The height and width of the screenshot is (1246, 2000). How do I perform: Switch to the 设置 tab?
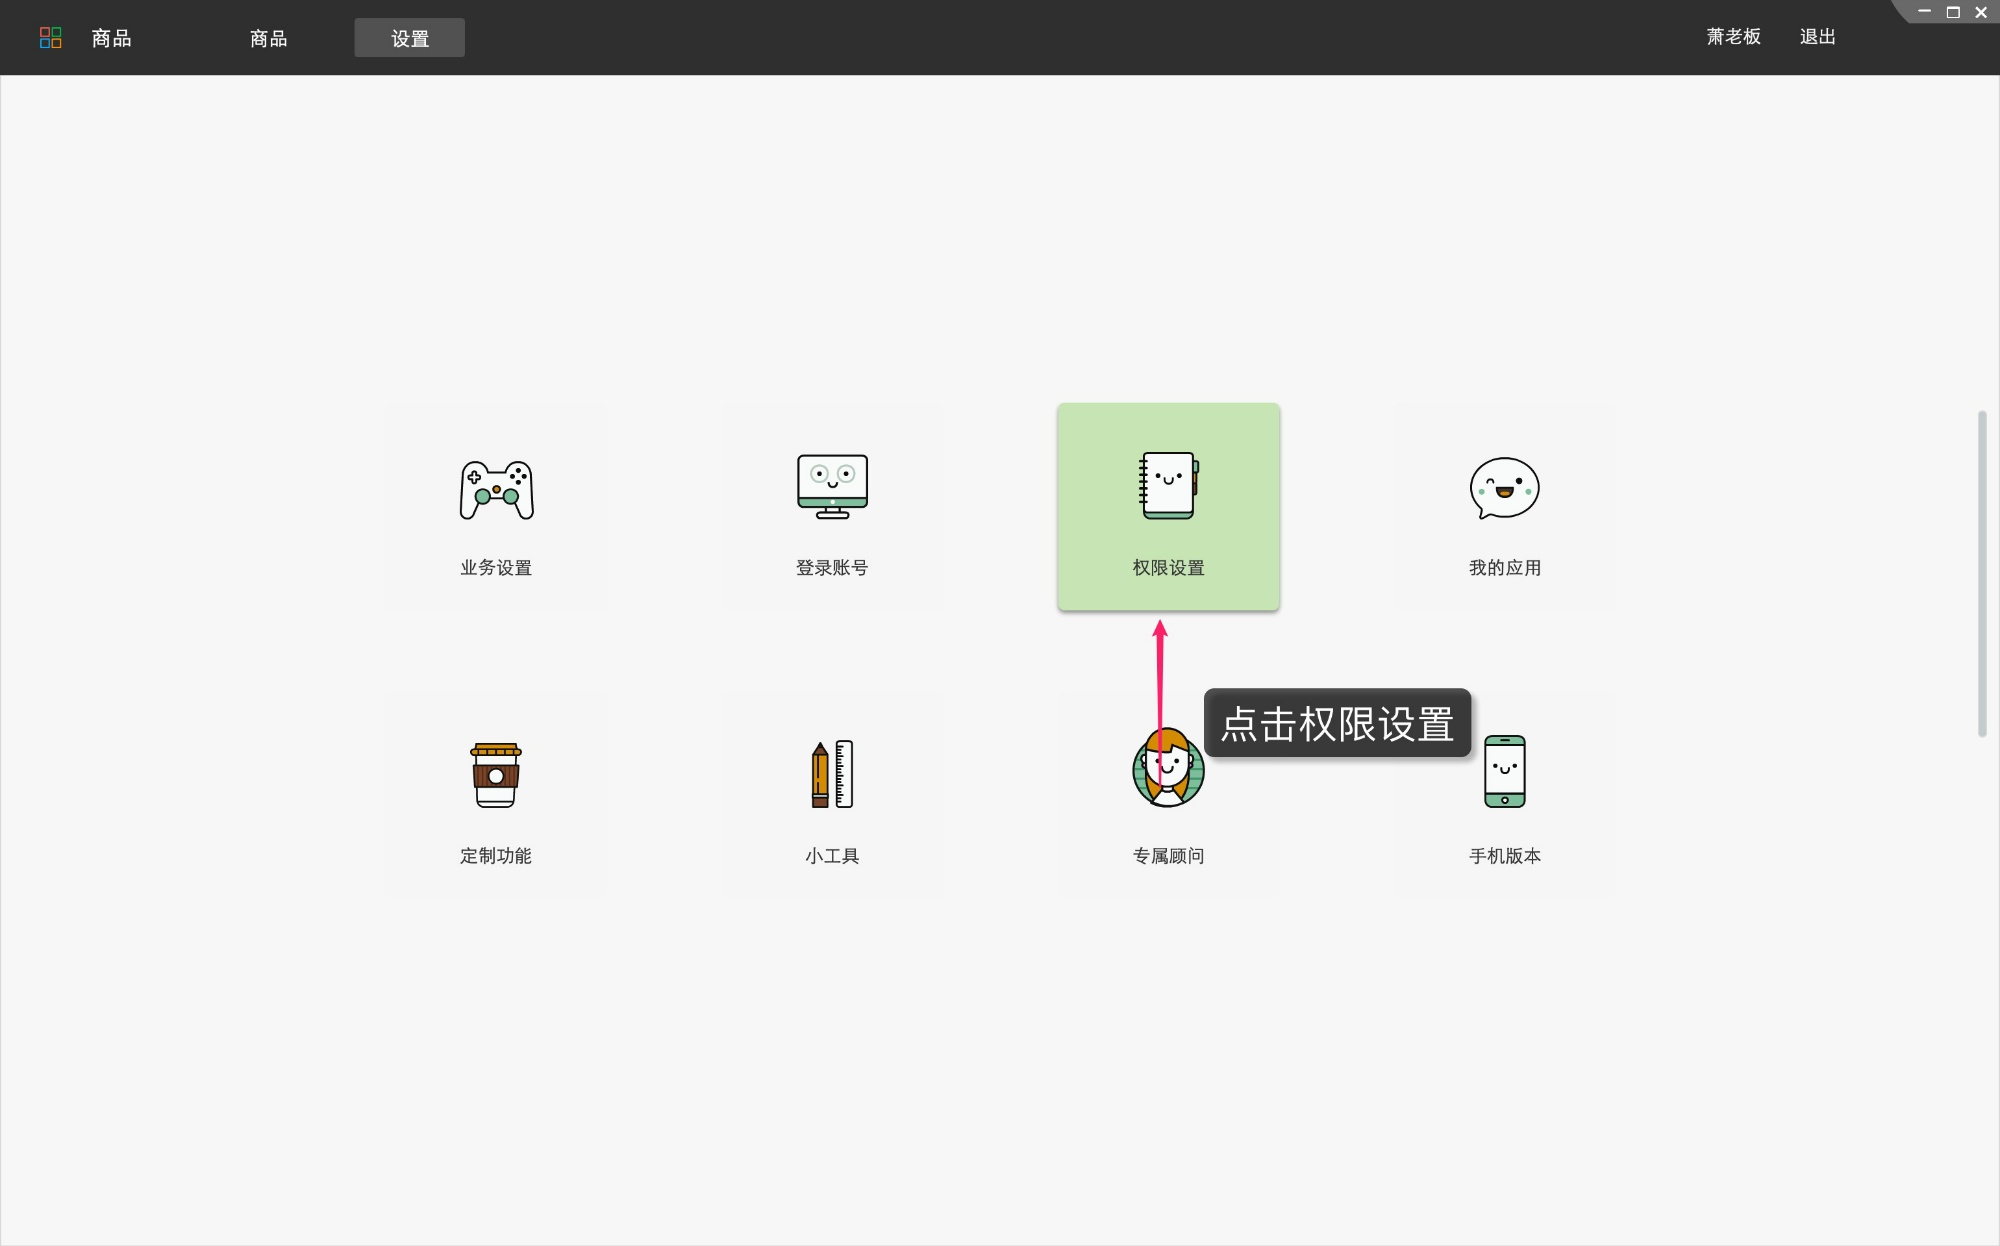coord(409,38)
